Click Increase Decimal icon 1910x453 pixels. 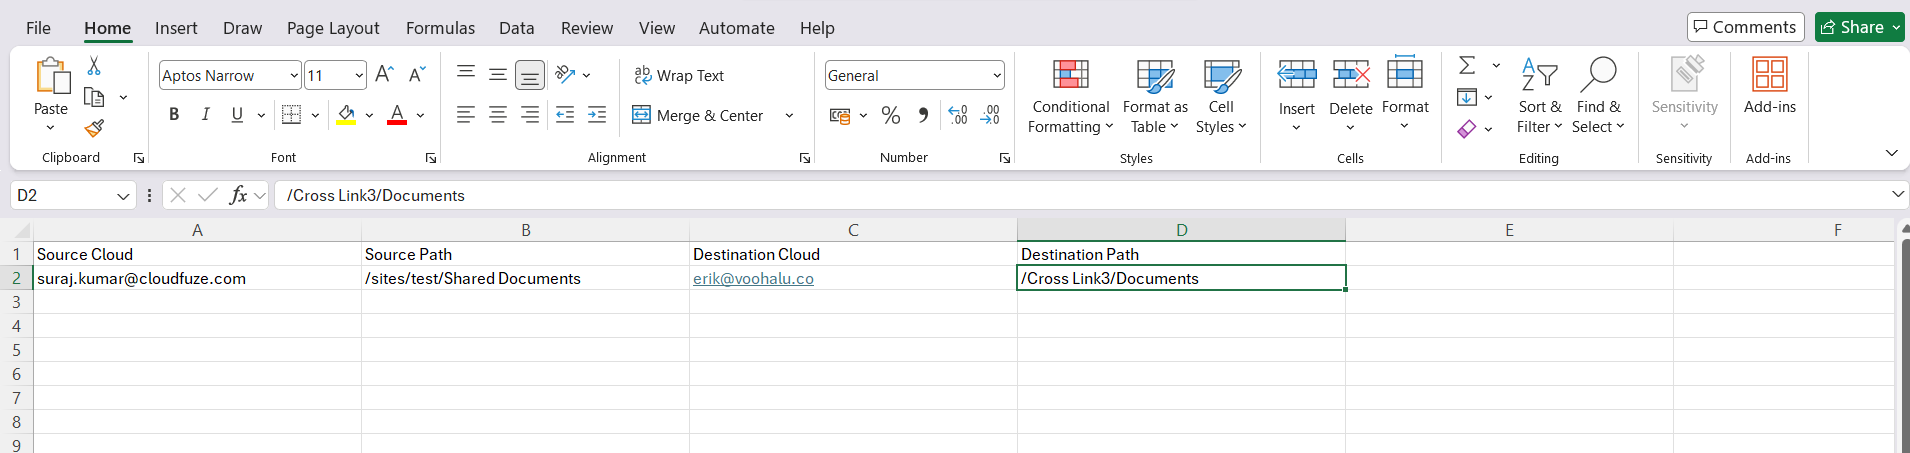[958, 116]
